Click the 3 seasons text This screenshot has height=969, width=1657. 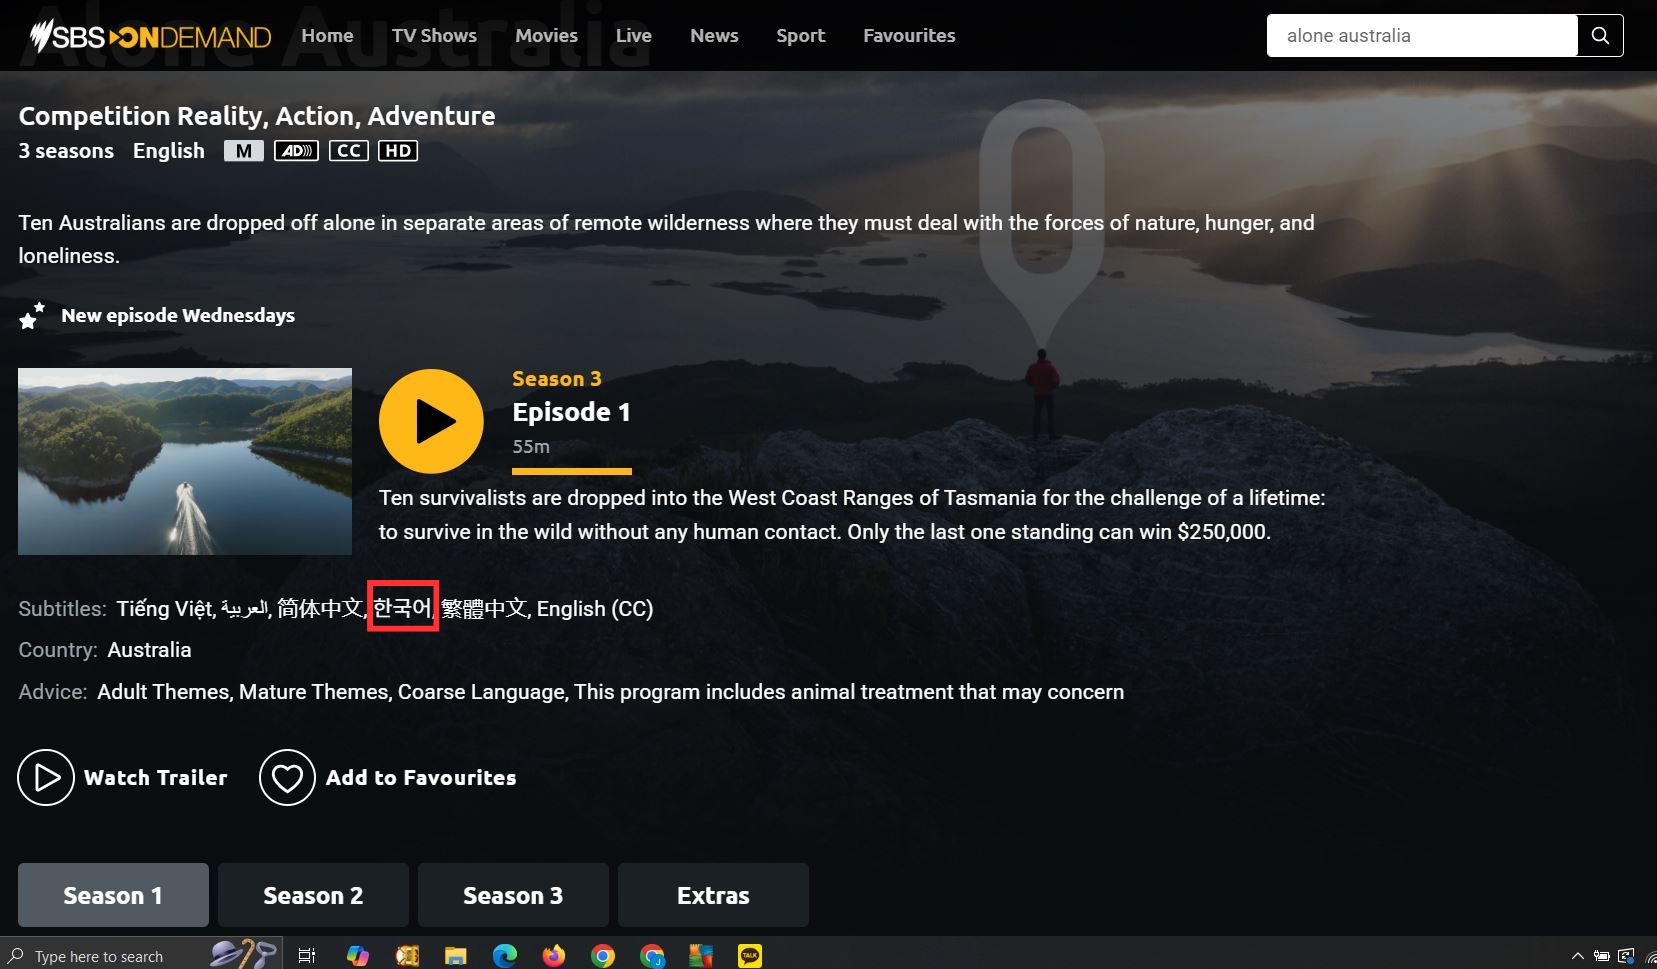tap(66, 151)
